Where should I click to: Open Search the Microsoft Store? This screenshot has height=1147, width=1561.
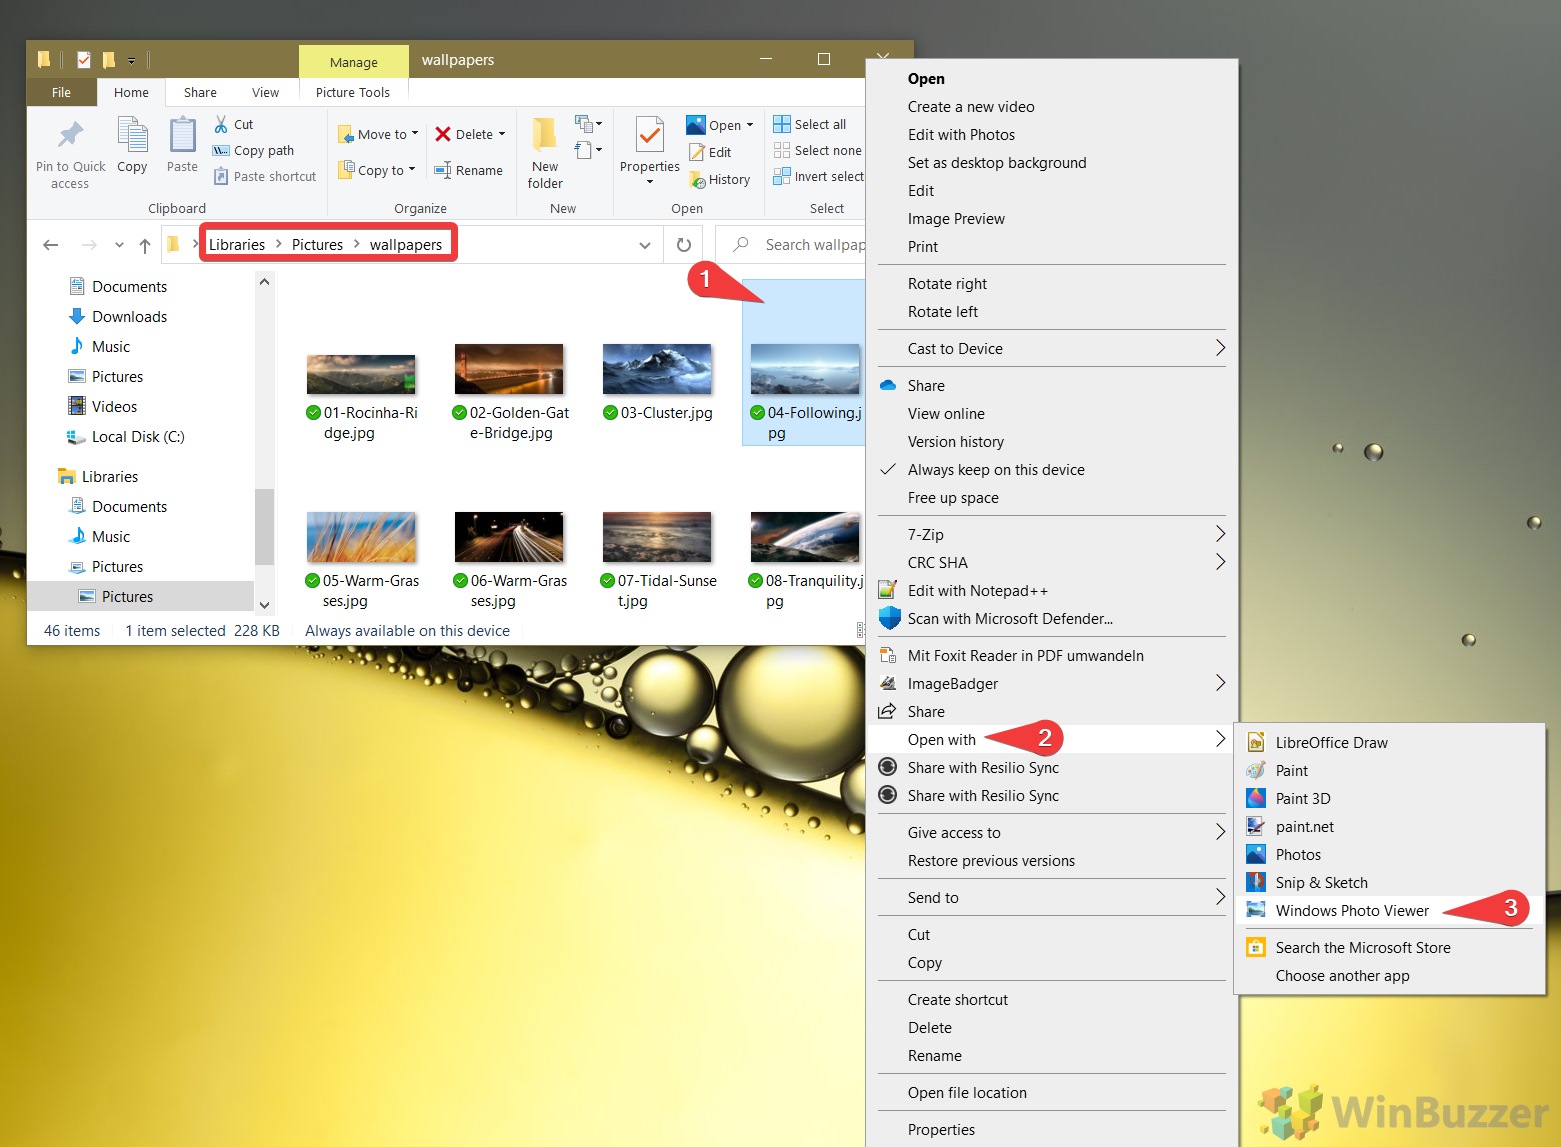pos(1362,947)
